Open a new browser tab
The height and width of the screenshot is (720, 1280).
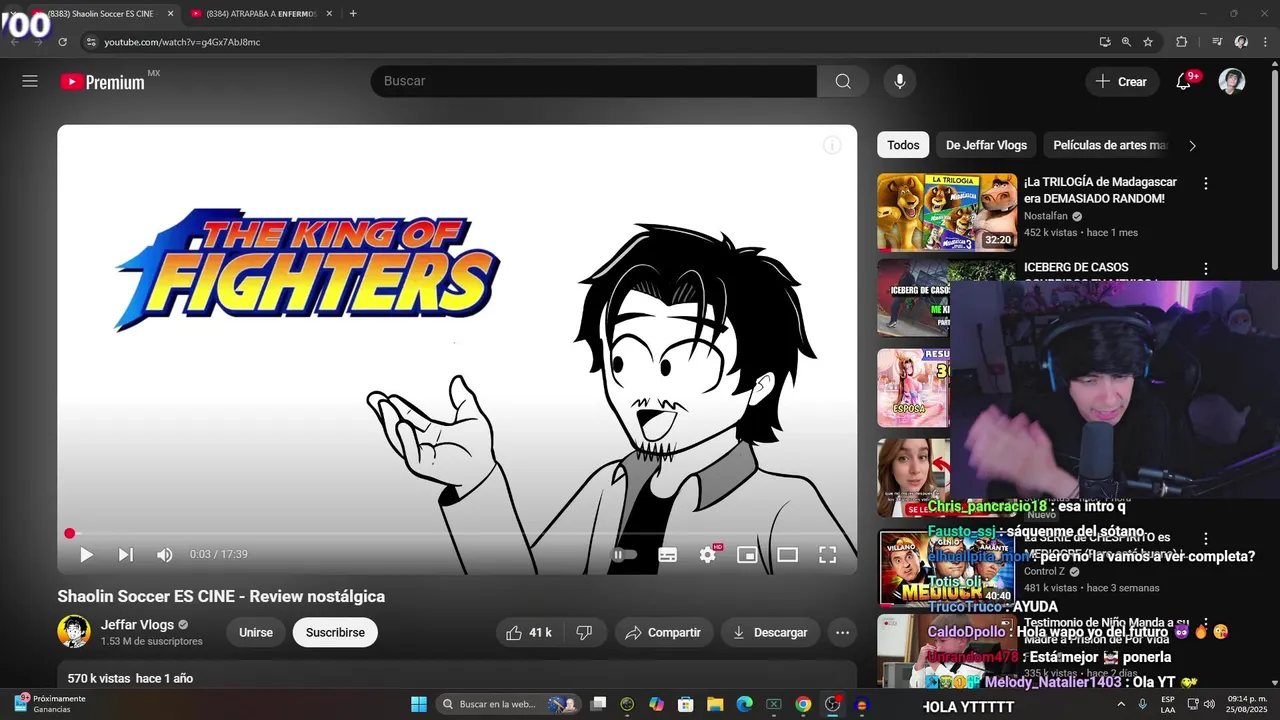353,14
